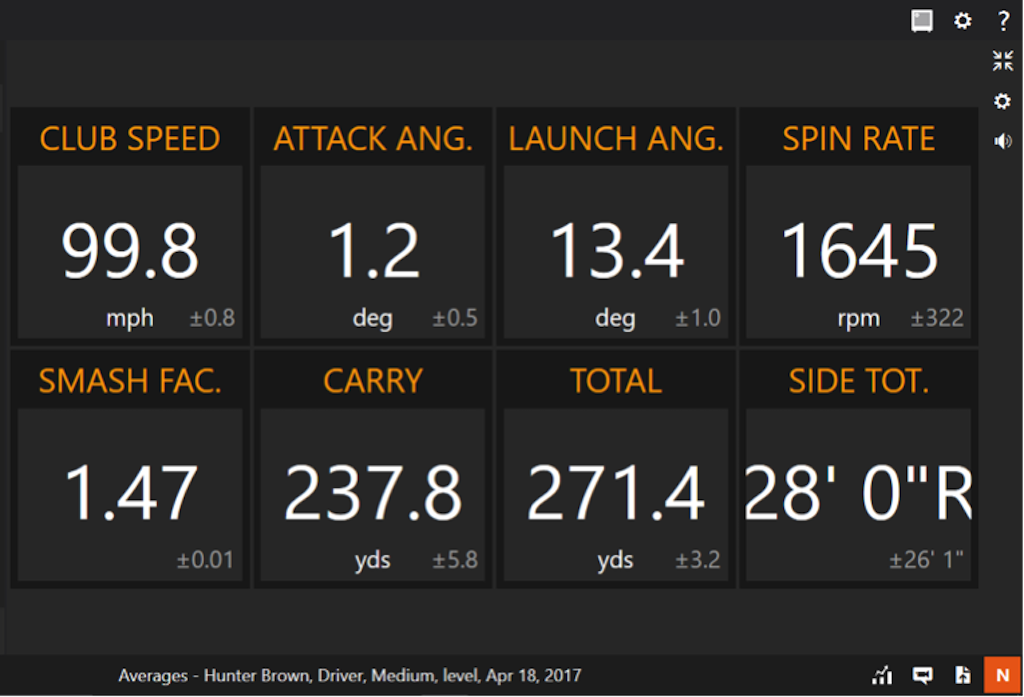Select the LAUNCH ANG. tile header
The width and height of the screenshot is (1024, 697).
(616, 138)
